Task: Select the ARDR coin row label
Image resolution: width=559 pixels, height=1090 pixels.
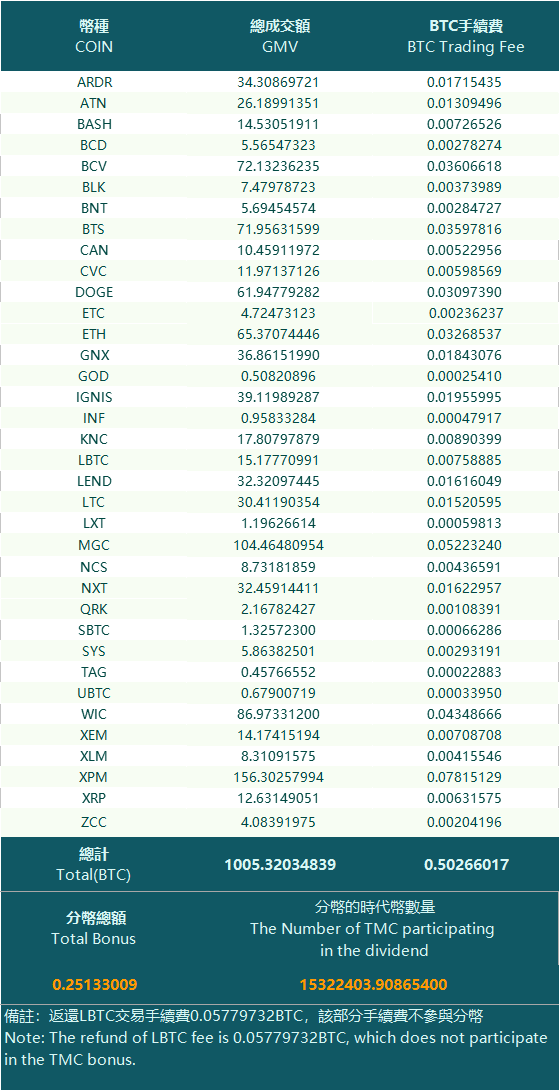Action: coord(95,82)
